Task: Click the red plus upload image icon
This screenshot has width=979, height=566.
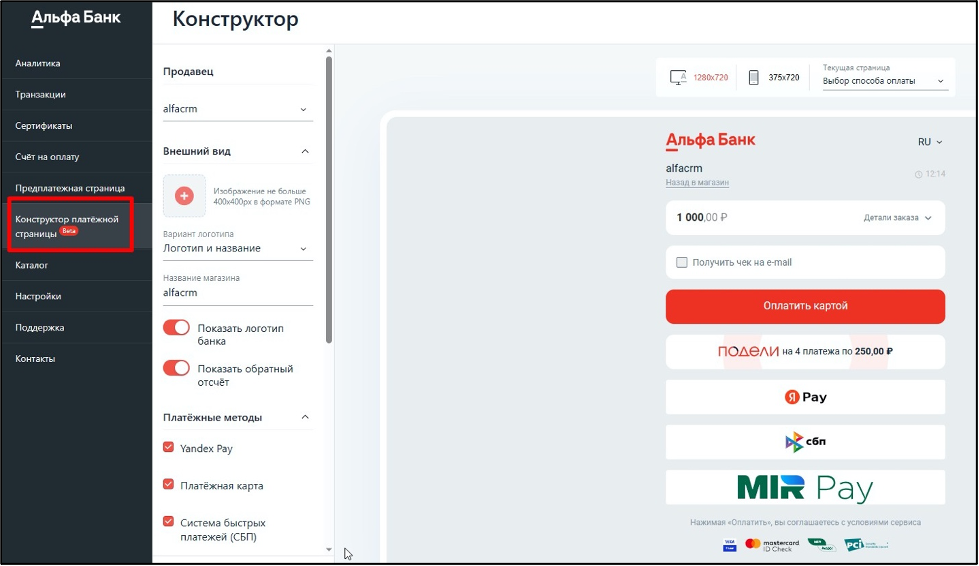Action: 184,196
